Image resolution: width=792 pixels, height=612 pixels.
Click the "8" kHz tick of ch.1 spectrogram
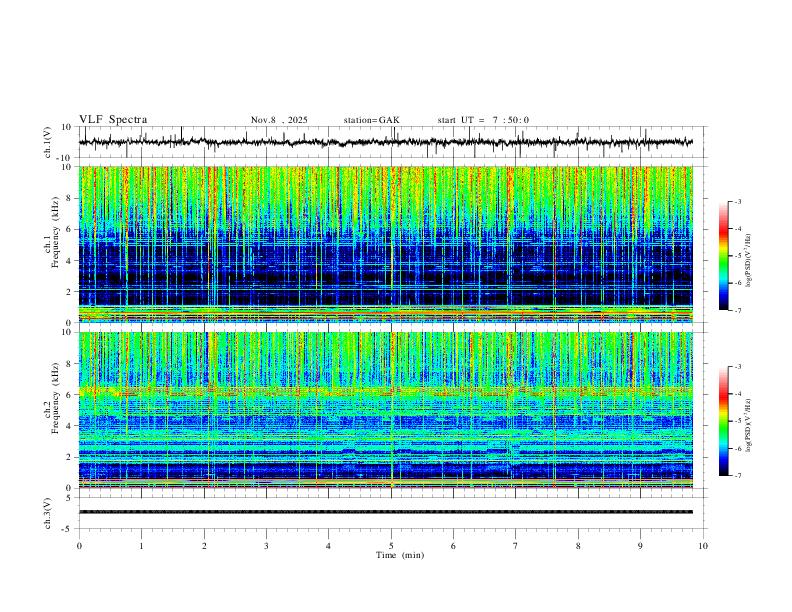70,198
